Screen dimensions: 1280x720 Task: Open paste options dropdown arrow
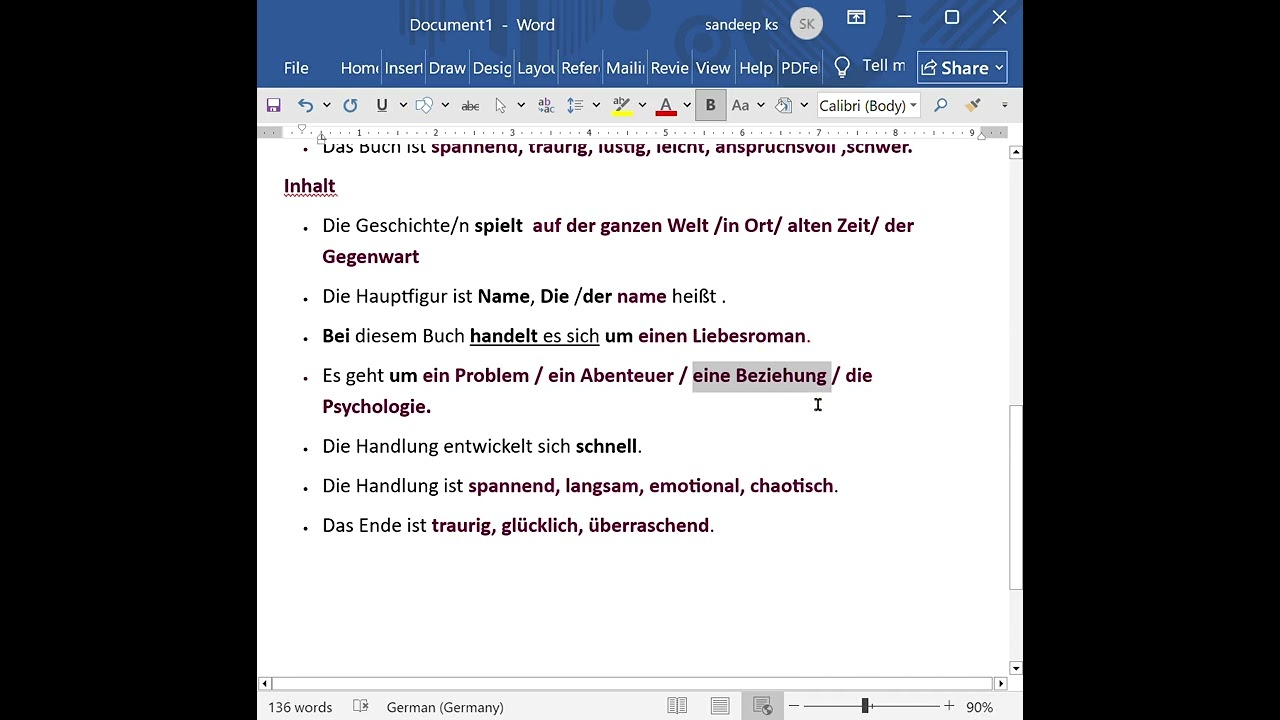coord(804,105)
